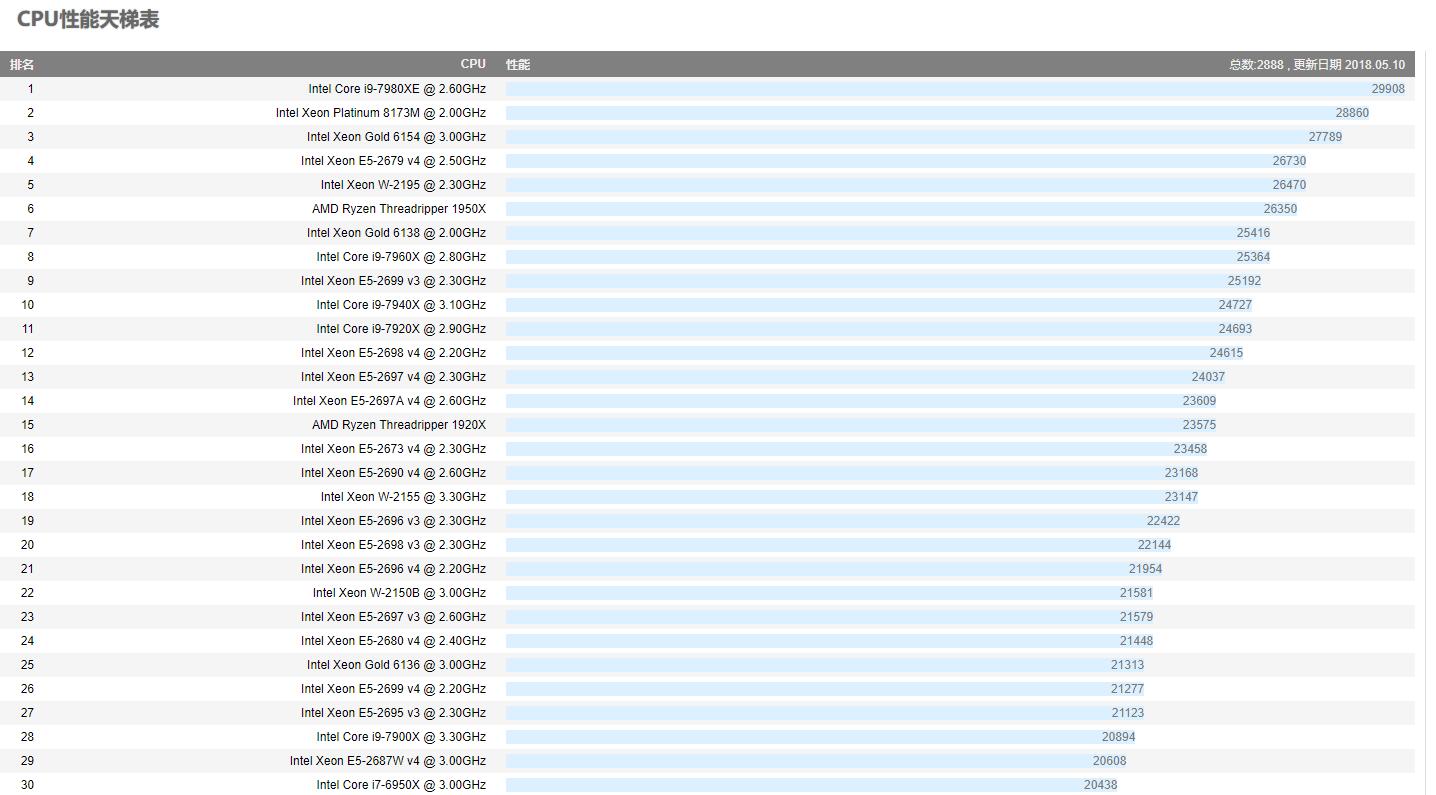Select Intel Xeon E5-2697A v4 @ 2.60GHz
Image resolution: width=1436 pixels, height=795 pixels.
click(x=389, y=401)
